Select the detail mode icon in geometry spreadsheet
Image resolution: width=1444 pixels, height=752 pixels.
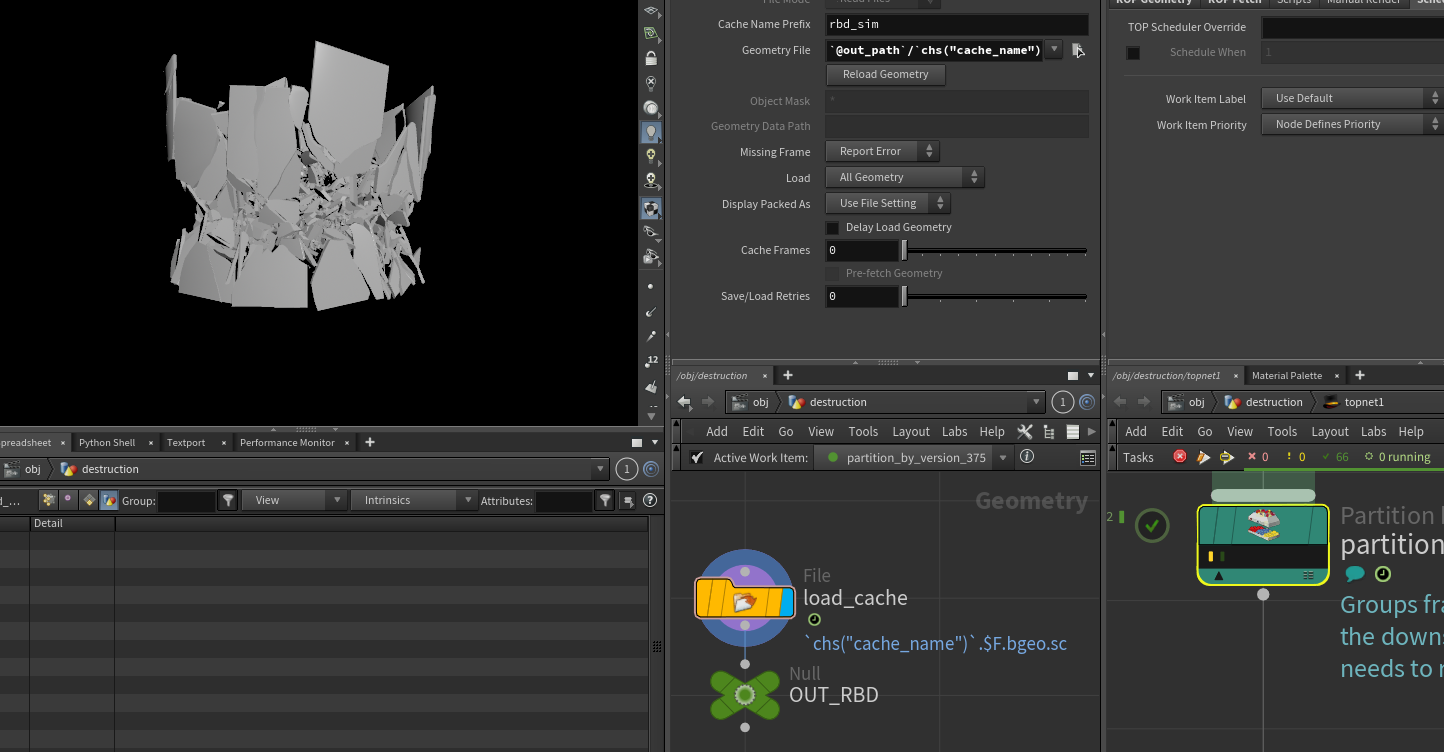pyautogui.click(x=110, y=500)
